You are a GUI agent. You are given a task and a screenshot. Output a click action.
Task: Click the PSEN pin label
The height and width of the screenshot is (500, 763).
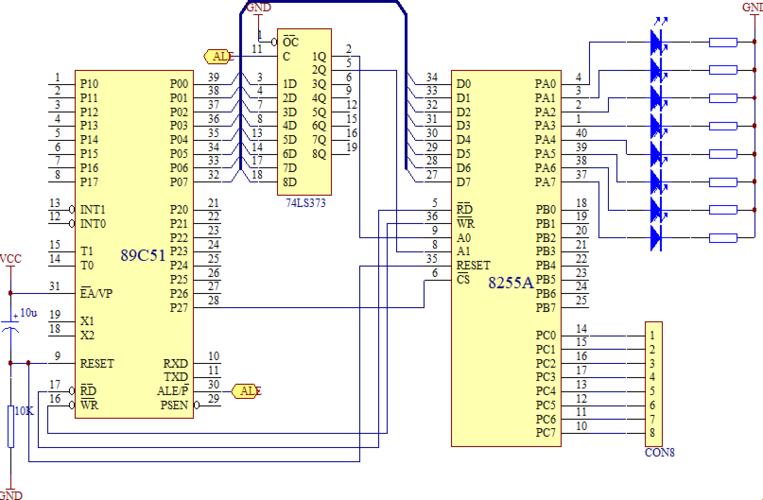pyautogui.click(x=174, y=405)
